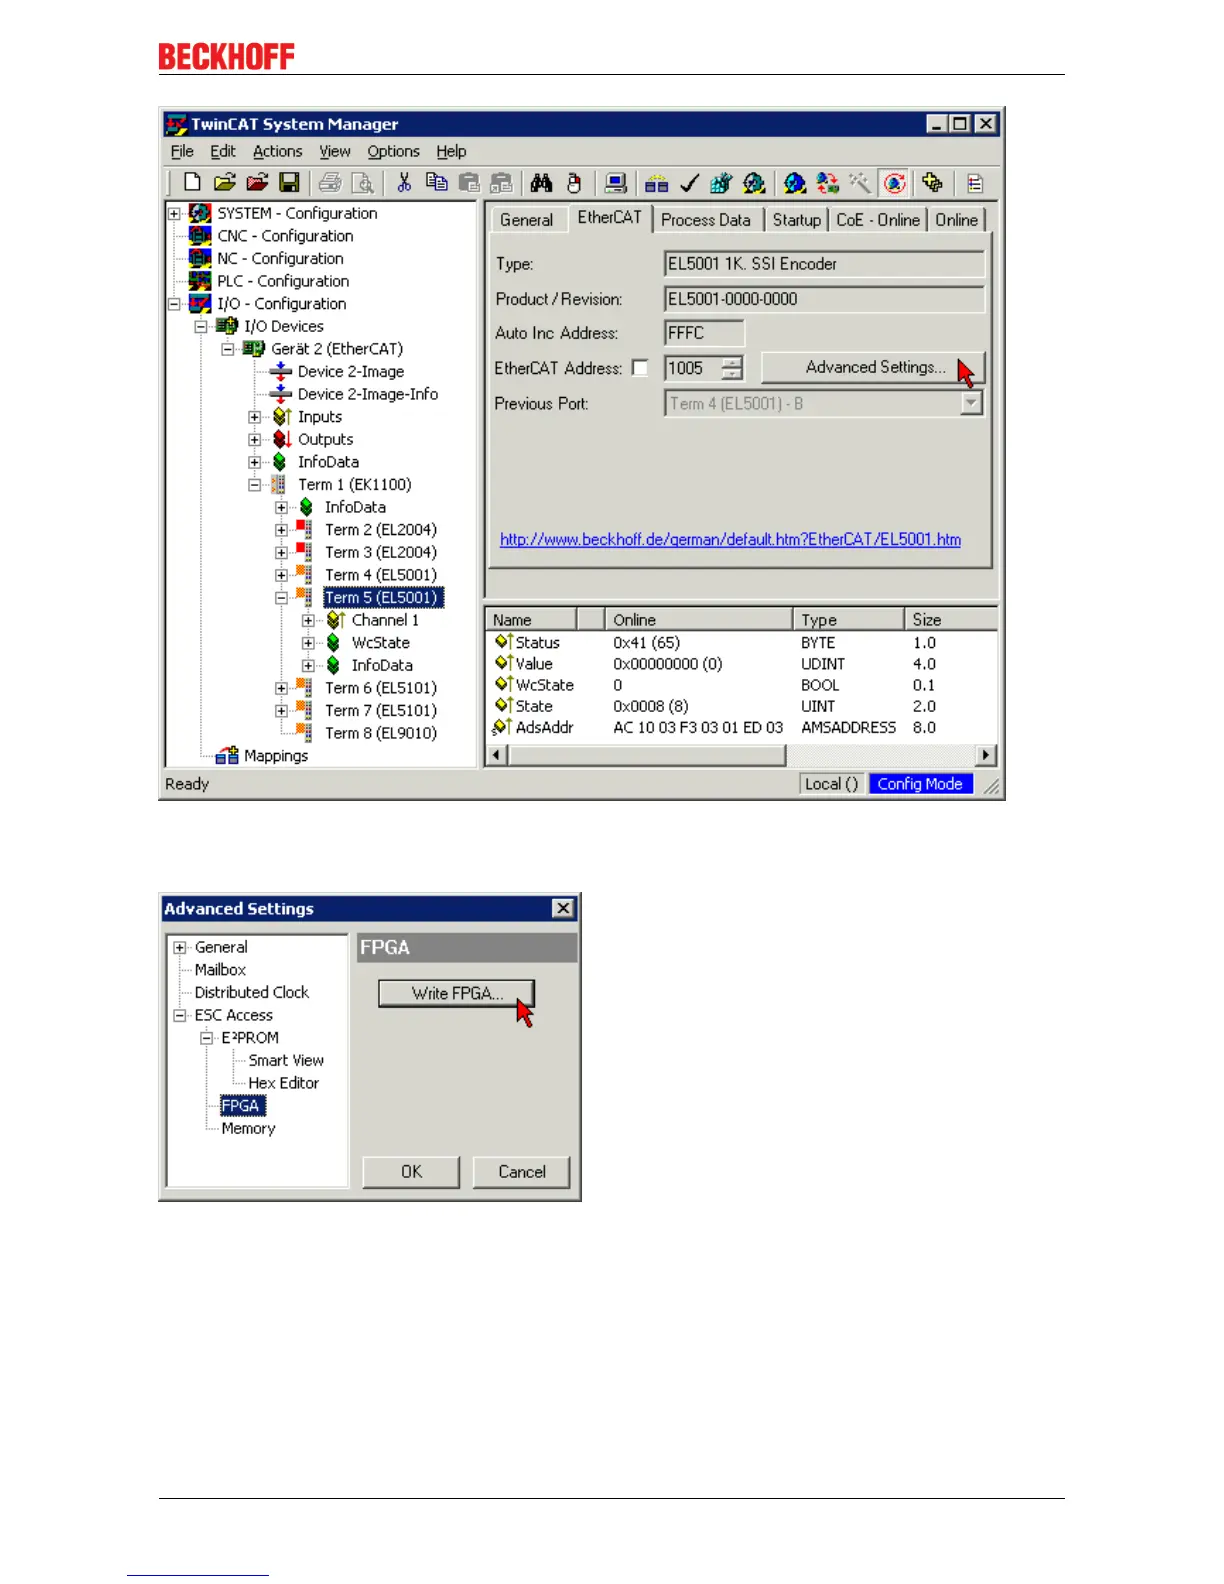This screenshot has width=1224, height=1584.
Task: Toggle the EtherCAT Address checkbox
Action: coord(640,368)
